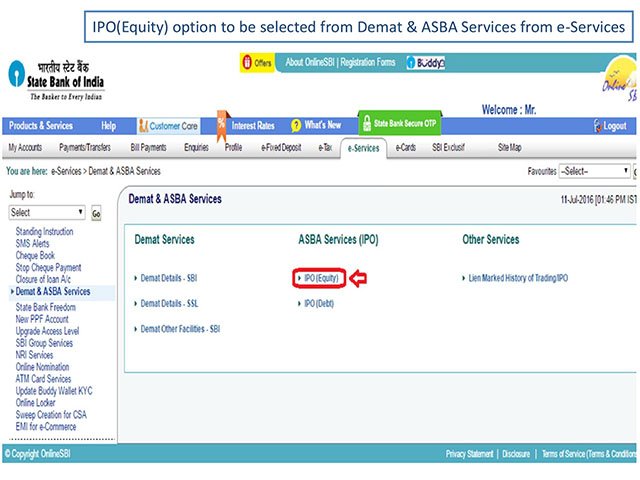Select the e-Services tab
640x480 pixels.
pyautogui.click(x=363, y=148)
